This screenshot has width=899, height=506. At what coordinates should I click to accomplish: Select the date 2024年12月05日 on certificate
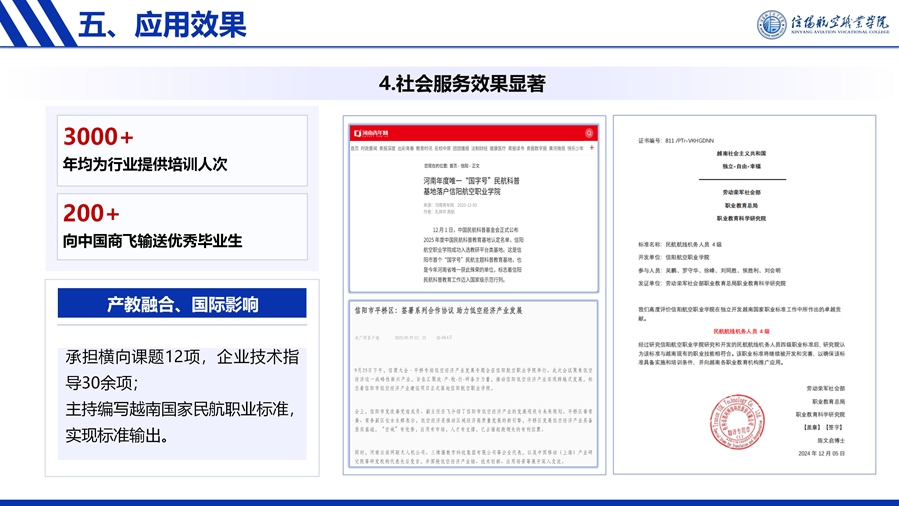click(822, 453)
